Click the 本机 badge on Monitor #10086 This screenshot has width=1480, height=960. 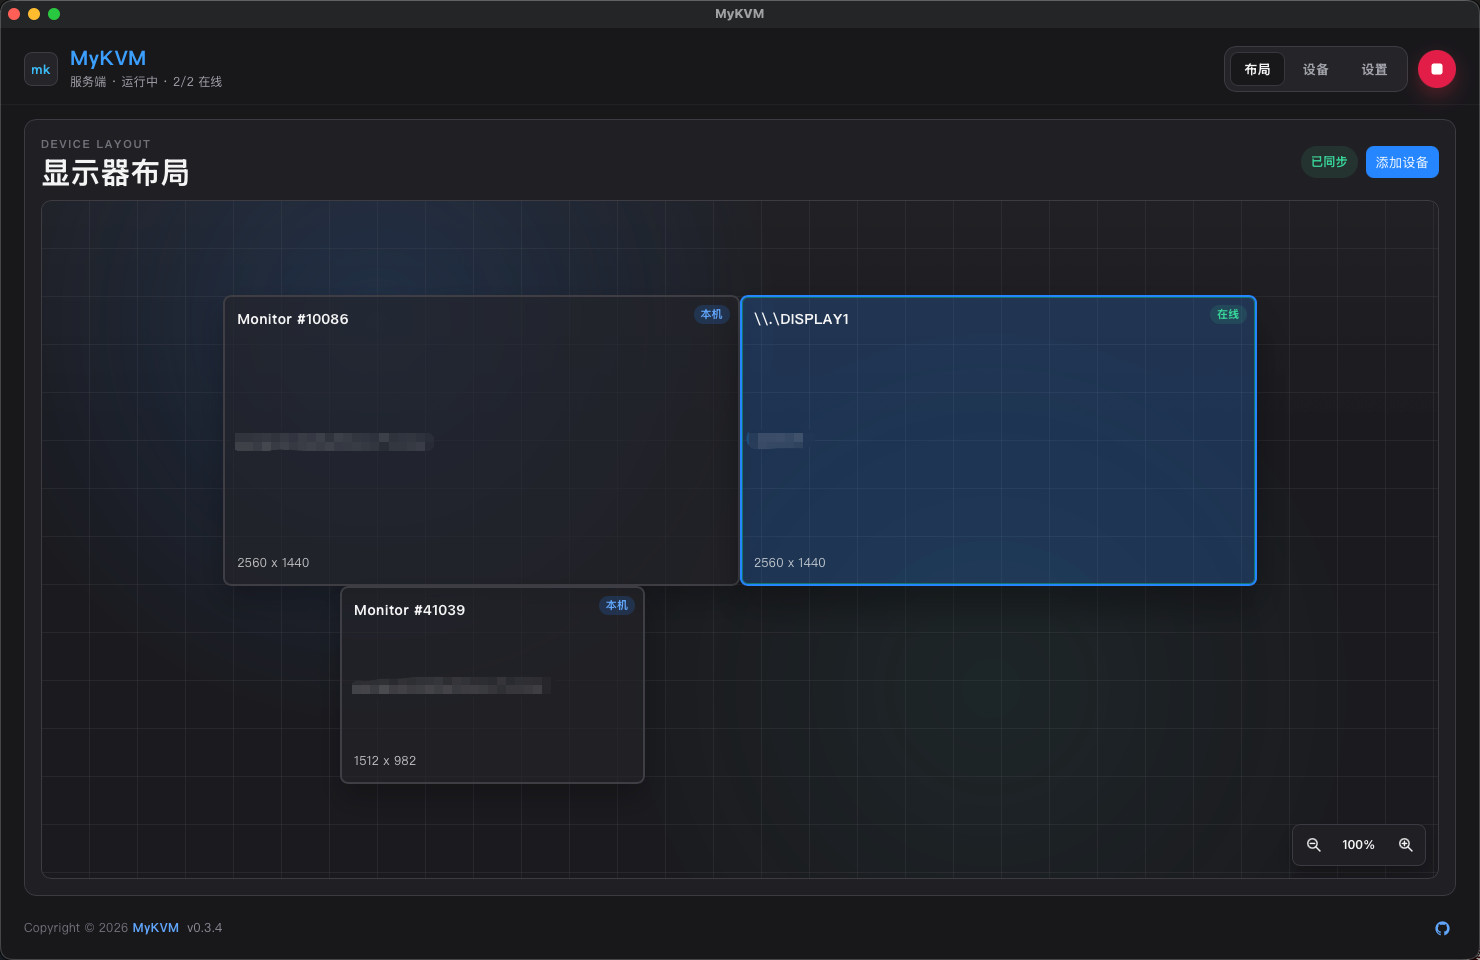tap(711, 314)
